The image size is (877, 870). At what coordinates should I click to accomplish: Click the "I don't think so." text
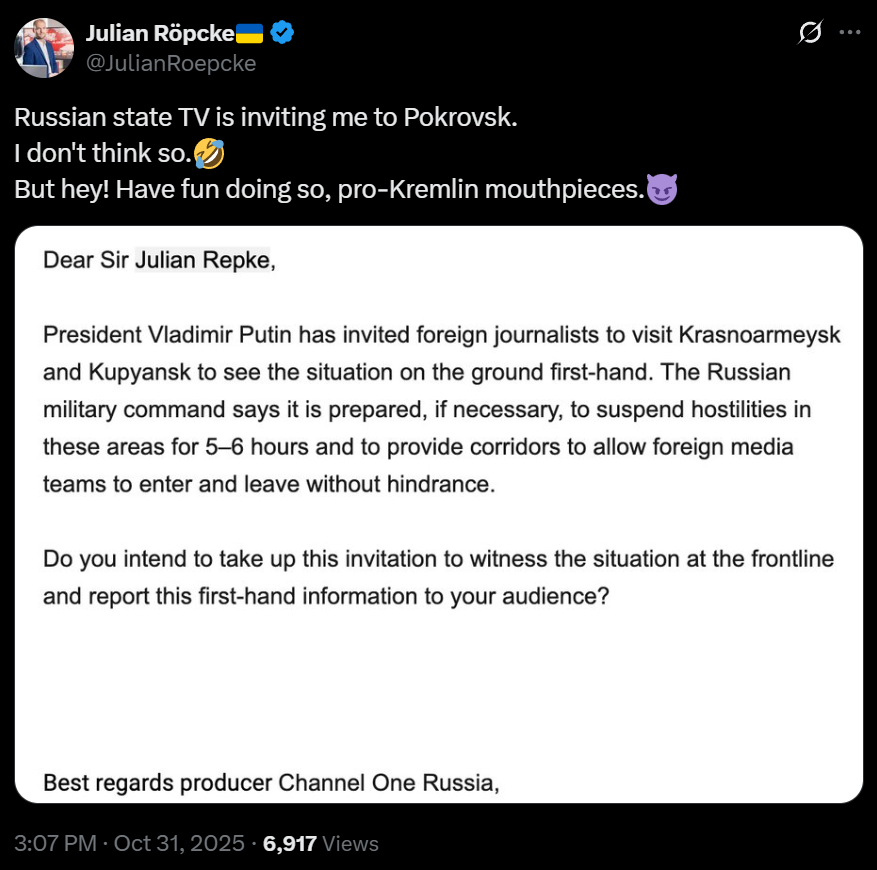pos(104,154)
